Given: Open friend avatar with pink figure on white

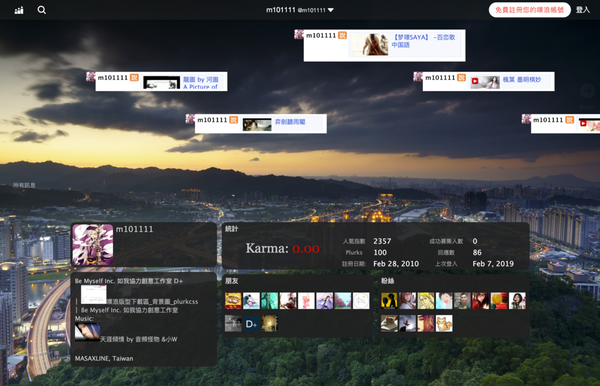Looking at the screenshot, I should click(306, 301).
